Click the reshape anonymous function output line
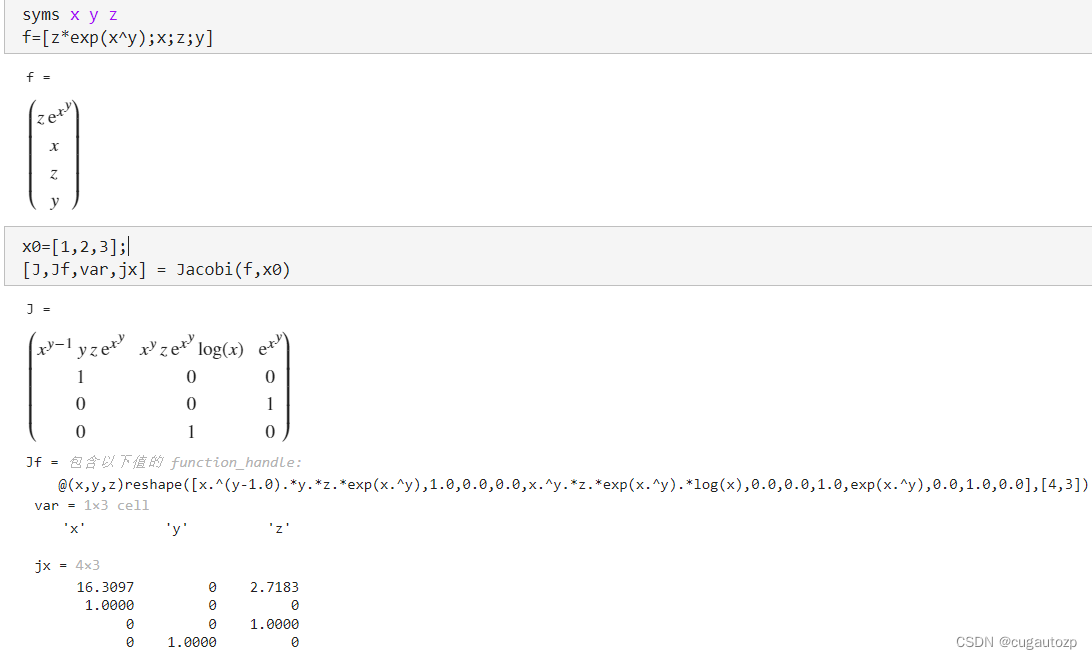Image resolution: width=1092 pixels, height=659 pixels. (x=572, y=485)
